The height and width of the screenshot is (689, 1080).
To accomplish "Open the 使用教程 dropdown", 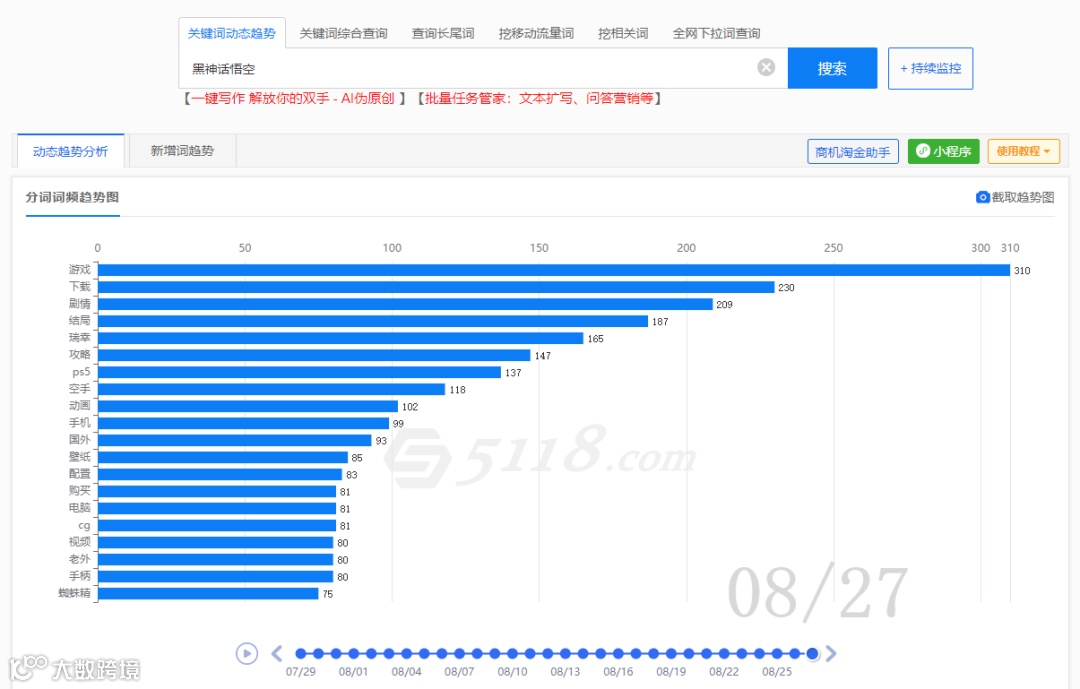I will 1023,151.
